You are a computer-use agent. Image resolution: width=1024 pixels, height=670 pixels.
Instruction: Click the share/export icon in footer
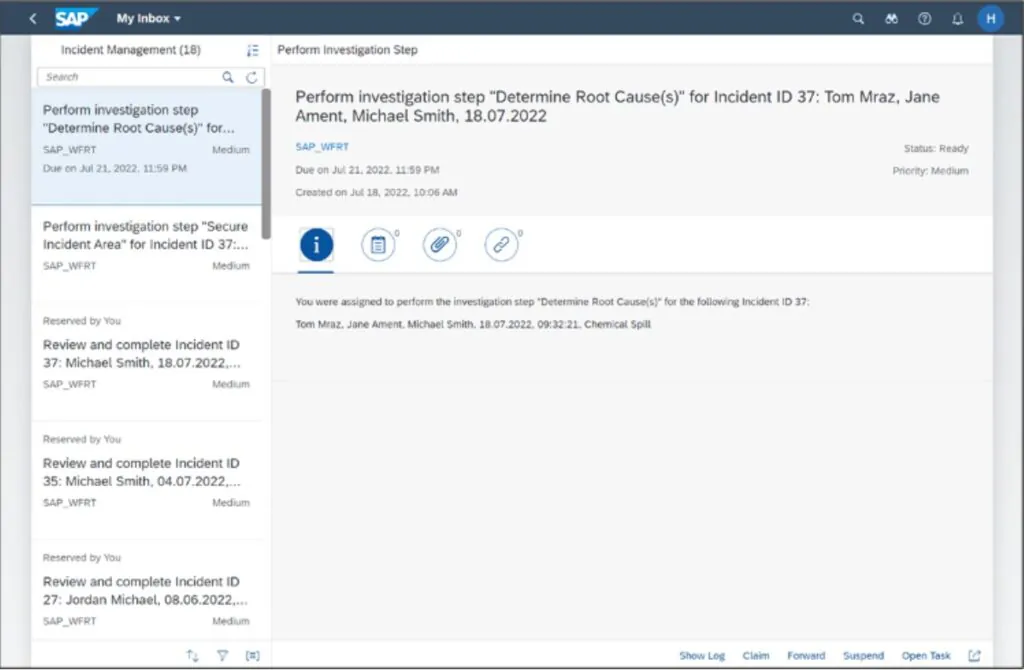[x=974, y=656]
